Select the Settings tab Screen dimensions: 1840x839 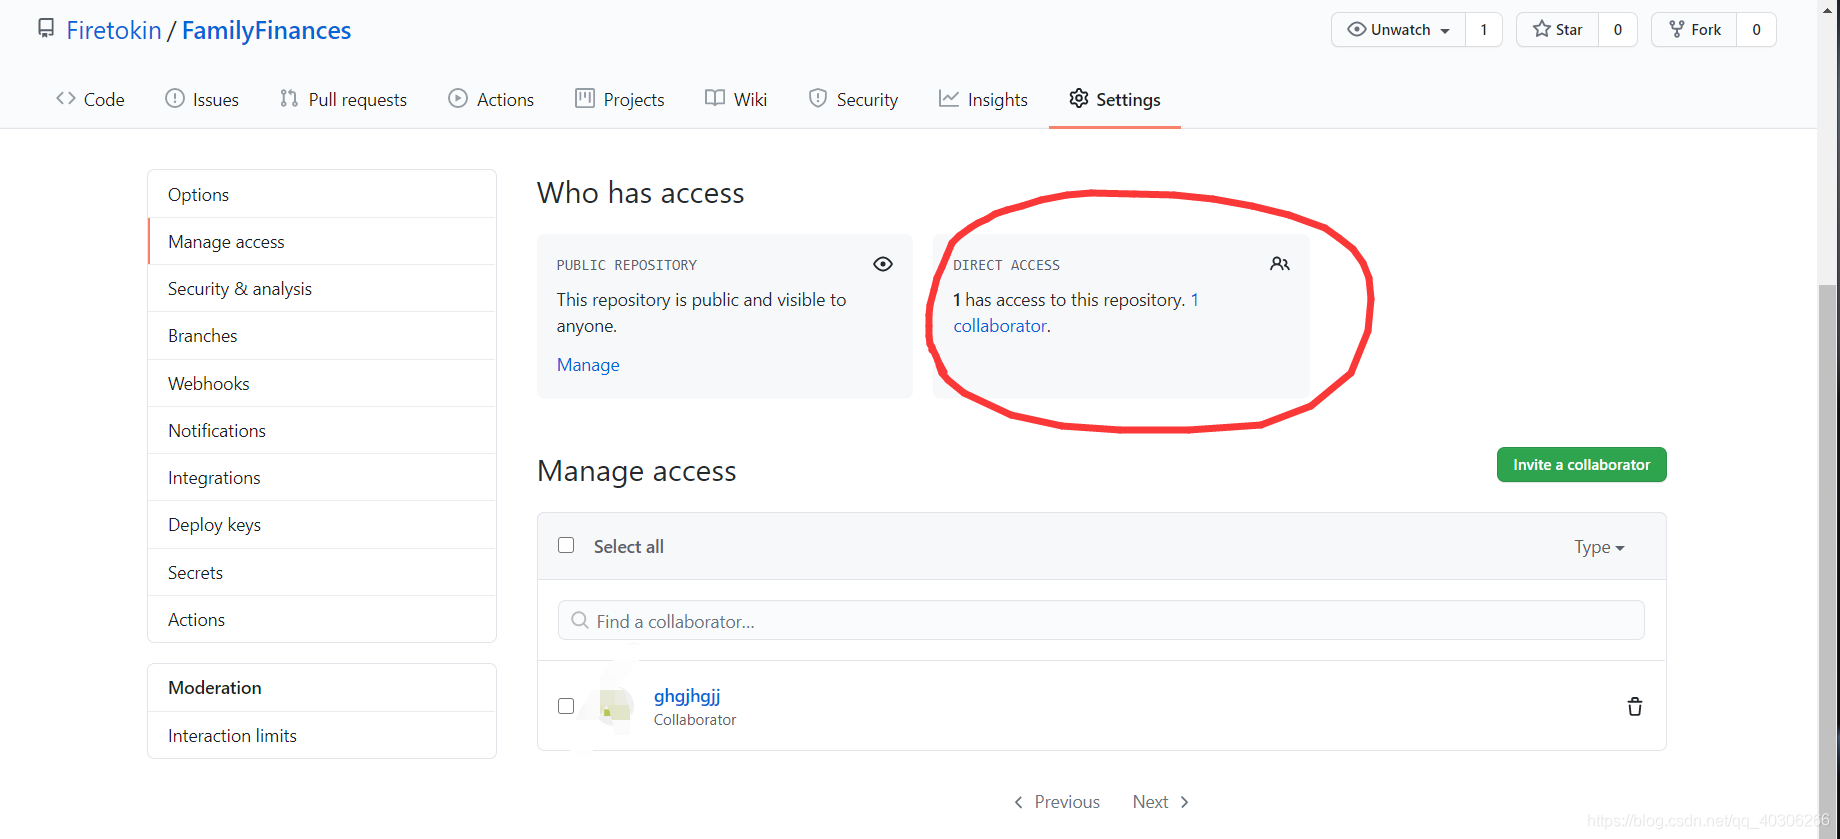pyautogui.click(x=1115, y=99)
